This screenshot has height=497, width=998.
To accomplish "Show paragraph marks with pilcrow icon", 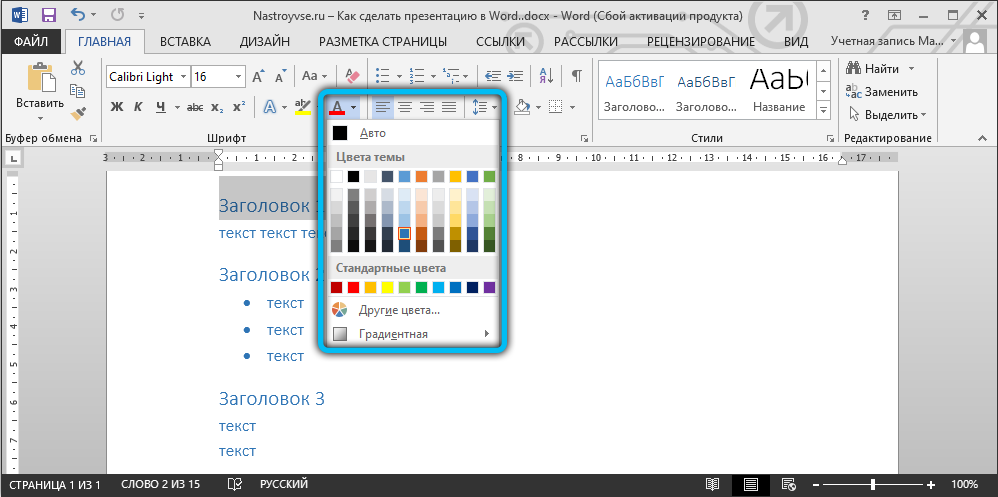I will pyautogui.click(x=576, y=76).
